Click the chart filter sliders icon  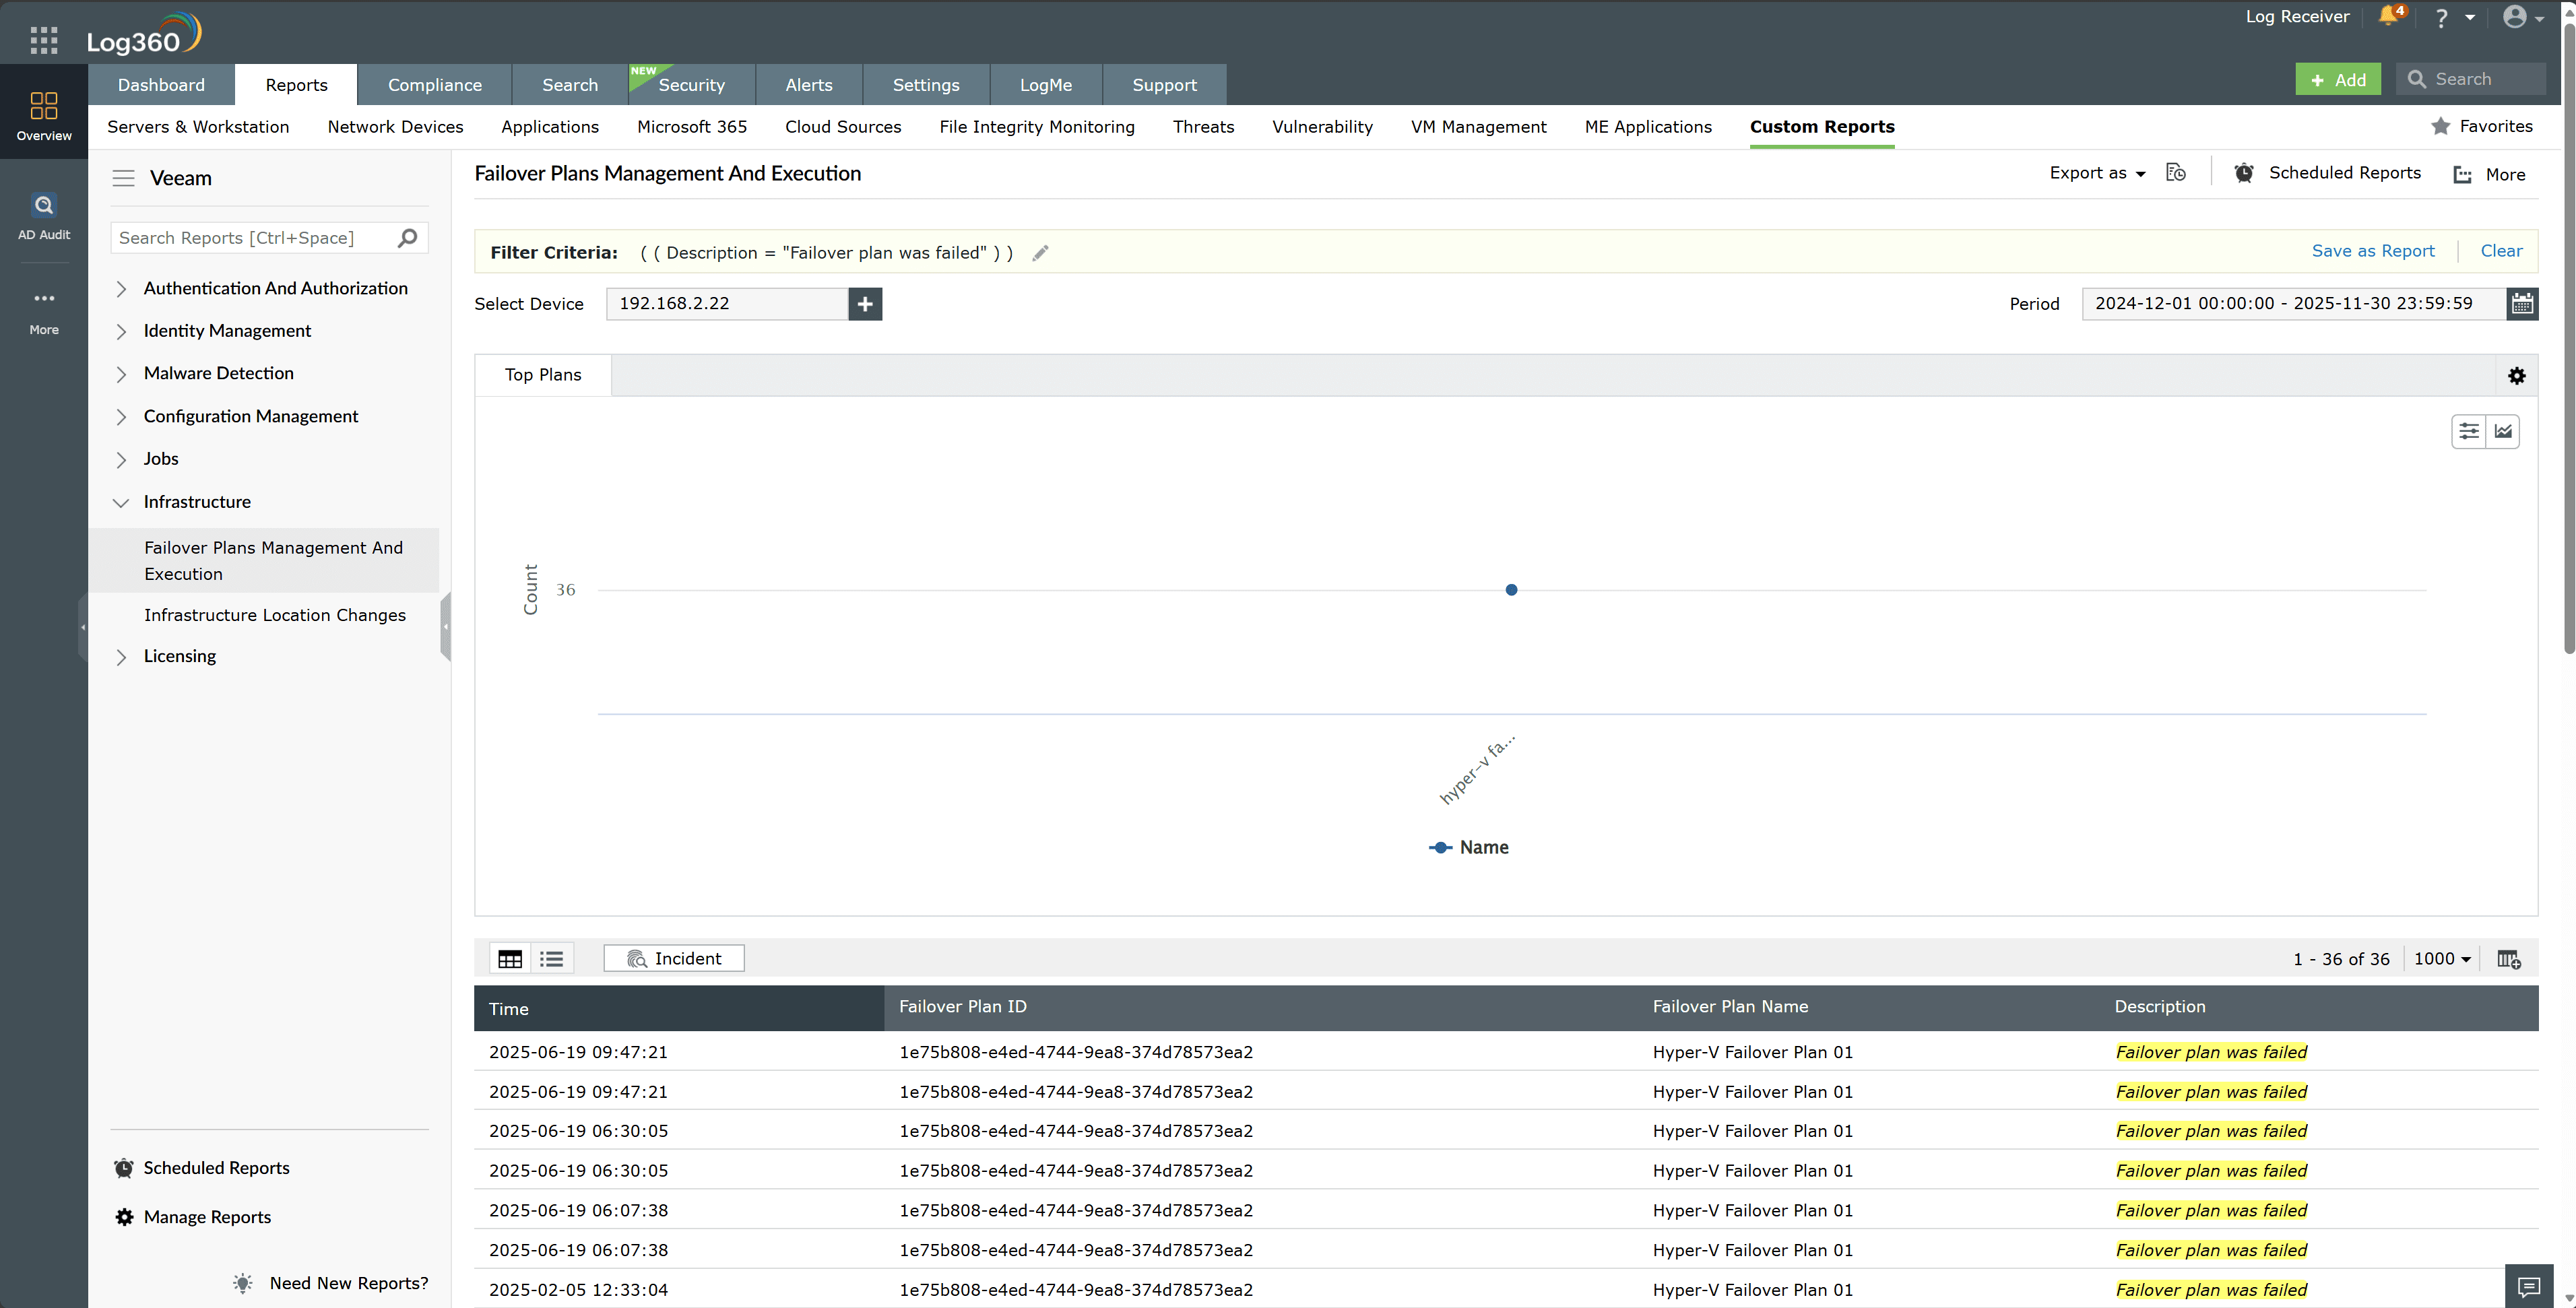(2469, 431)
